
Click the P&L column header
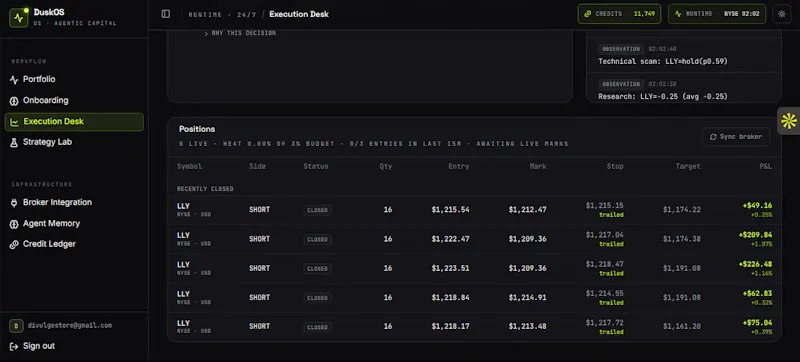pos(765,167)
